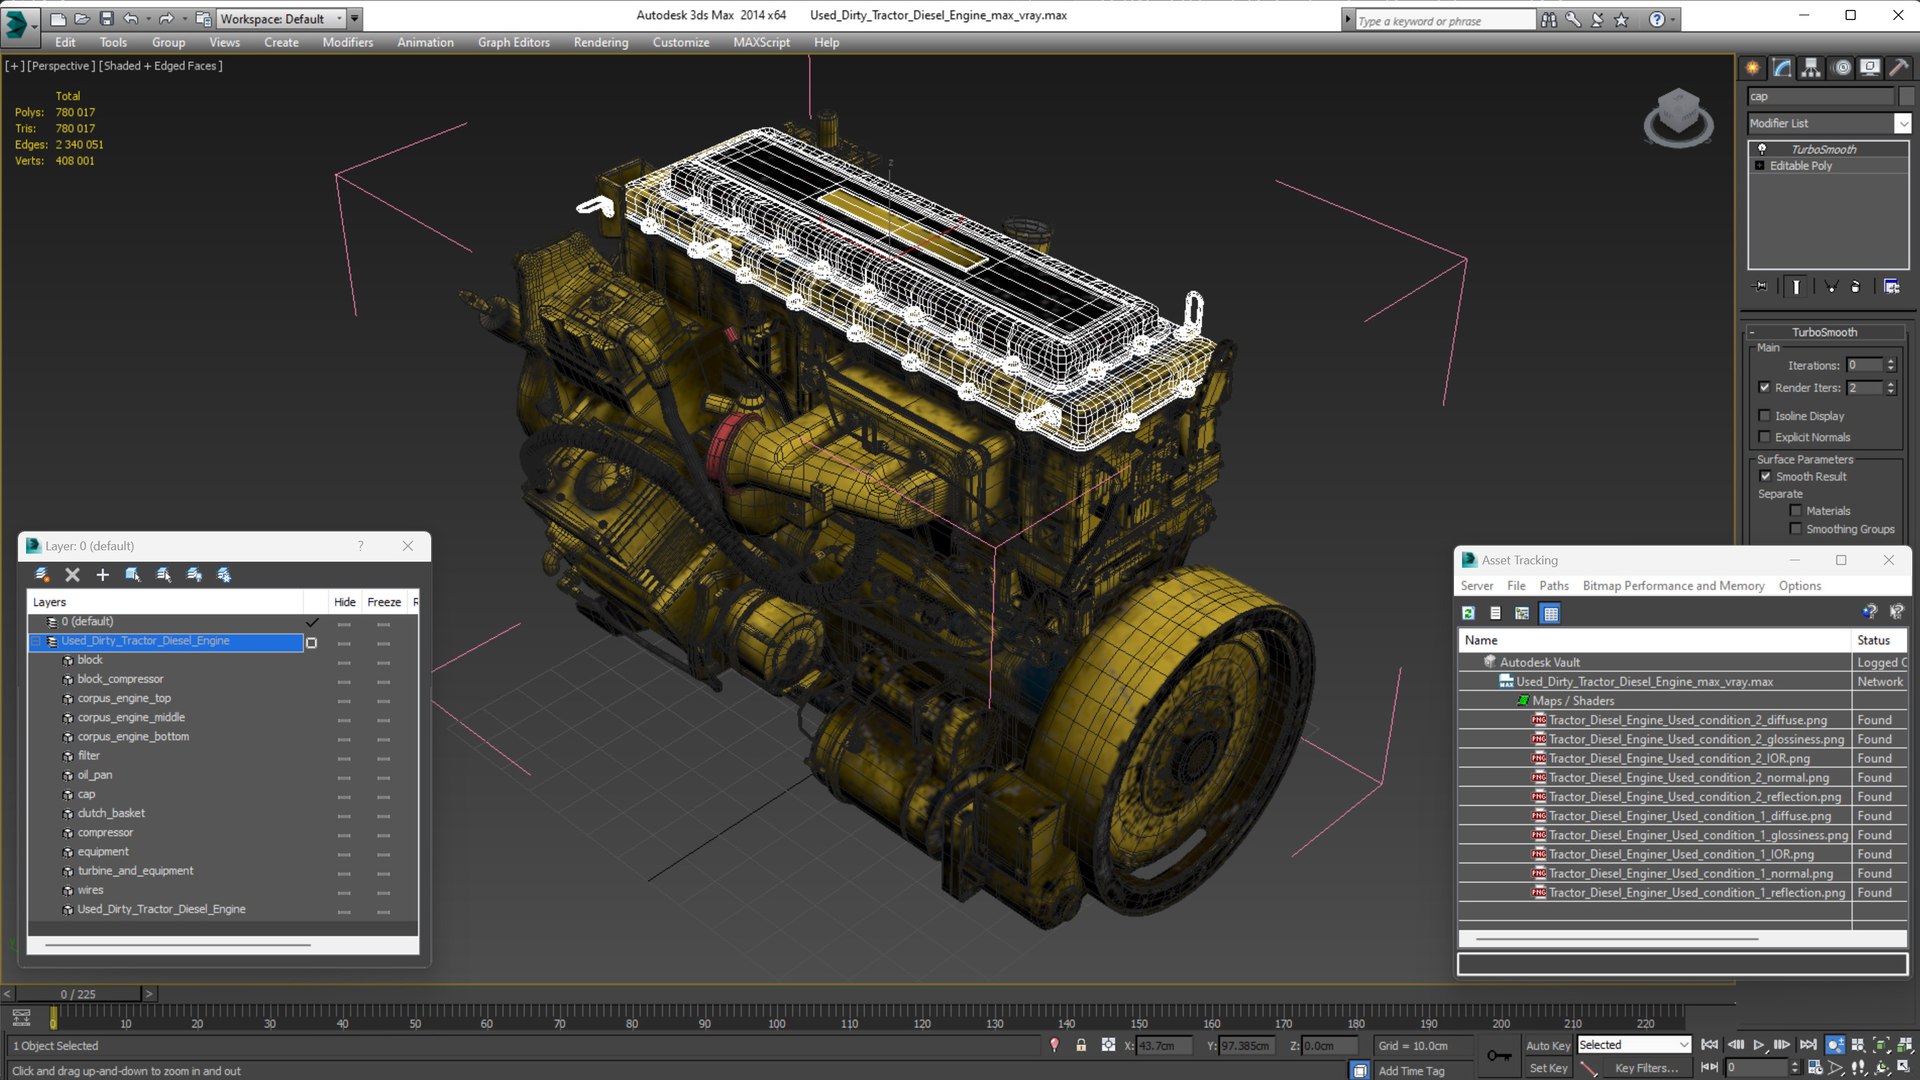Open Asset Tracking Paths menu
The width and height of the screenshot is (1920, 1080).
click(1554, 586)
